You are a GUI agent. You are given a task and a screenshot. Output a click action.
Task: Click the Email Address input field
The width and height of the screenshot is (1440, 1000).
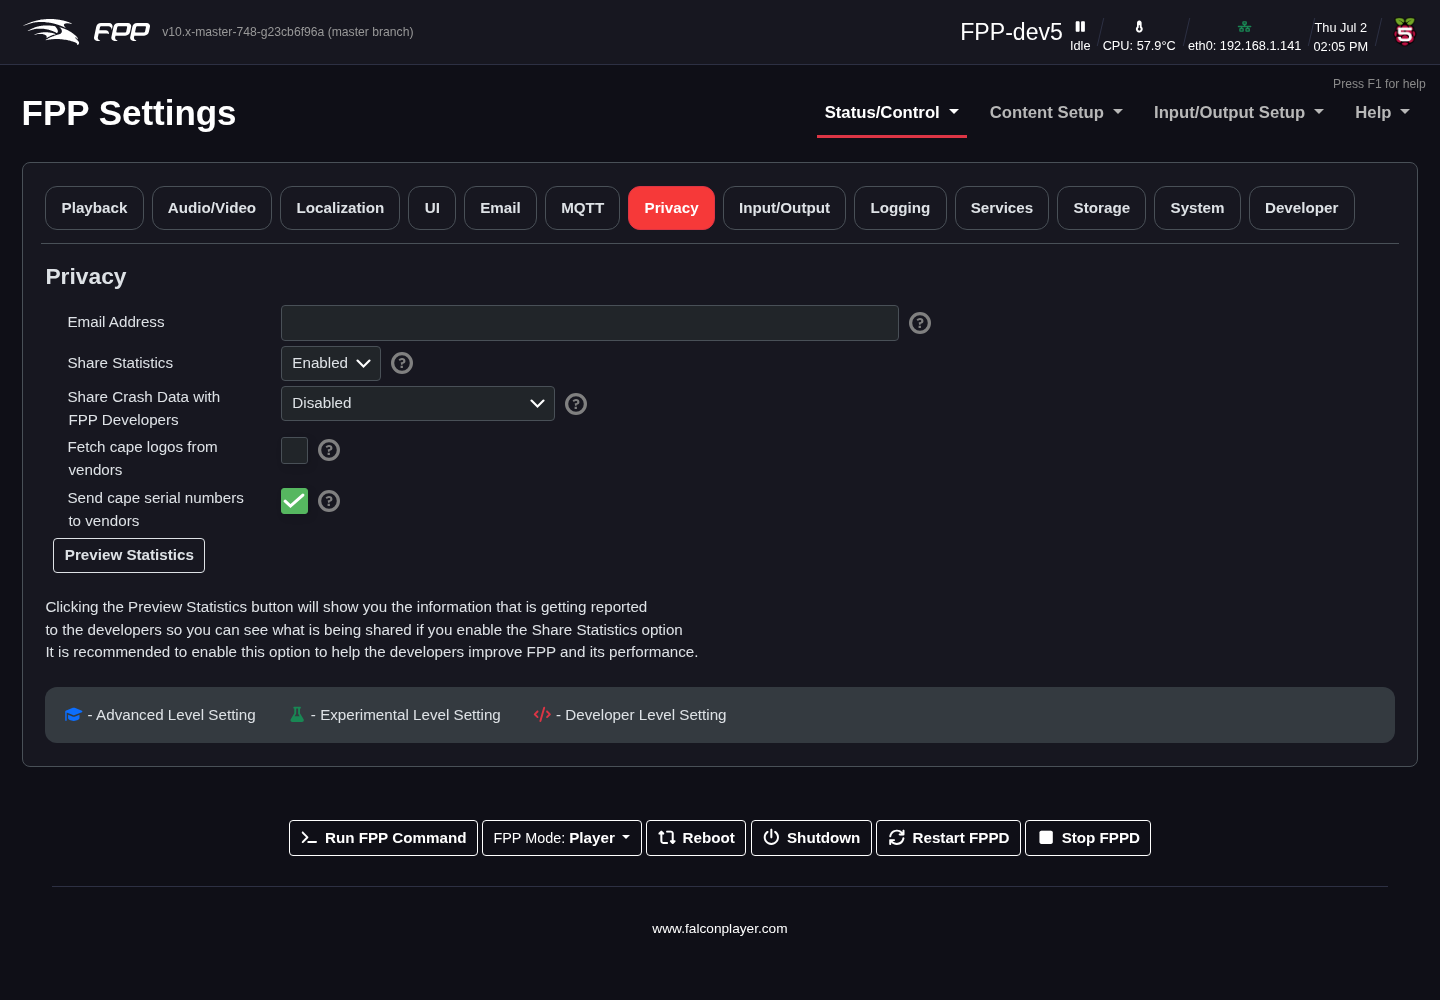[590, 323]
